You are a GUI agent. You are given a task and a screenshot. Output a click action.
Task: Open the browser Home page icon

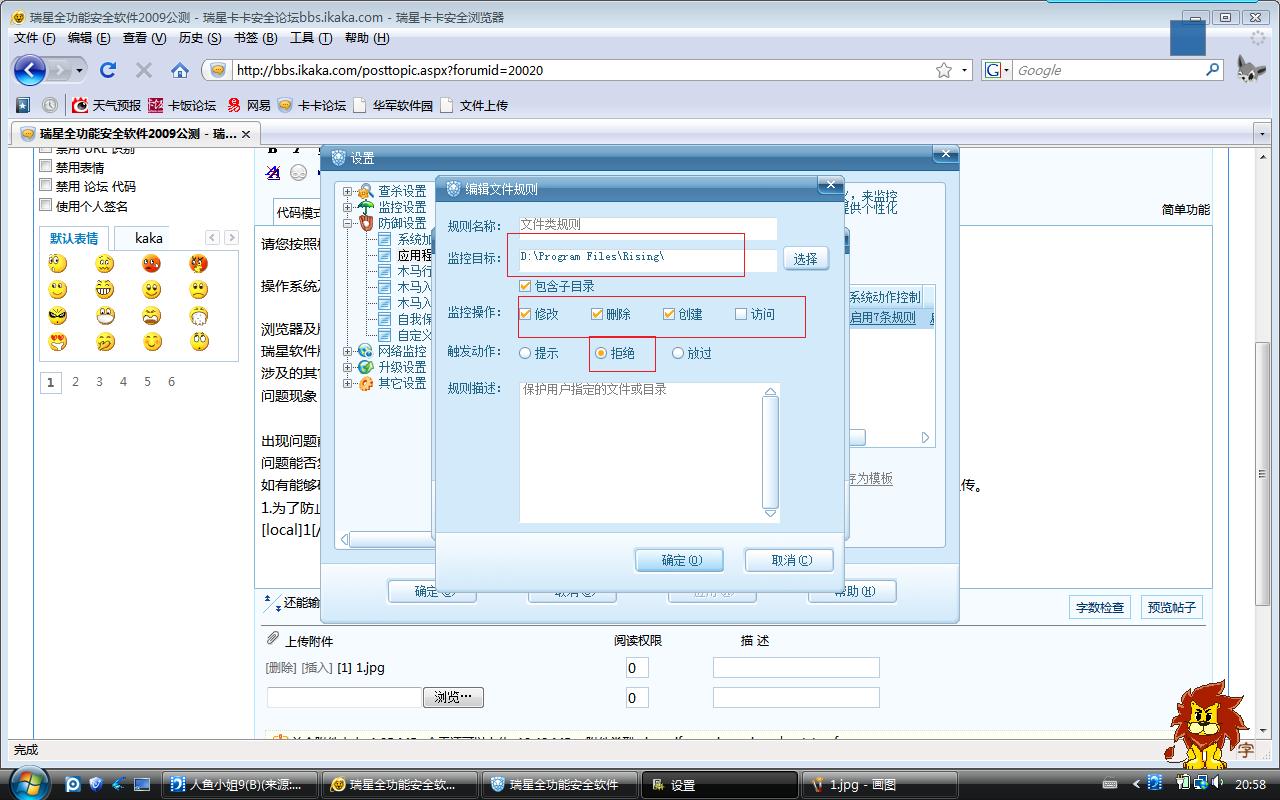(180, 70)
